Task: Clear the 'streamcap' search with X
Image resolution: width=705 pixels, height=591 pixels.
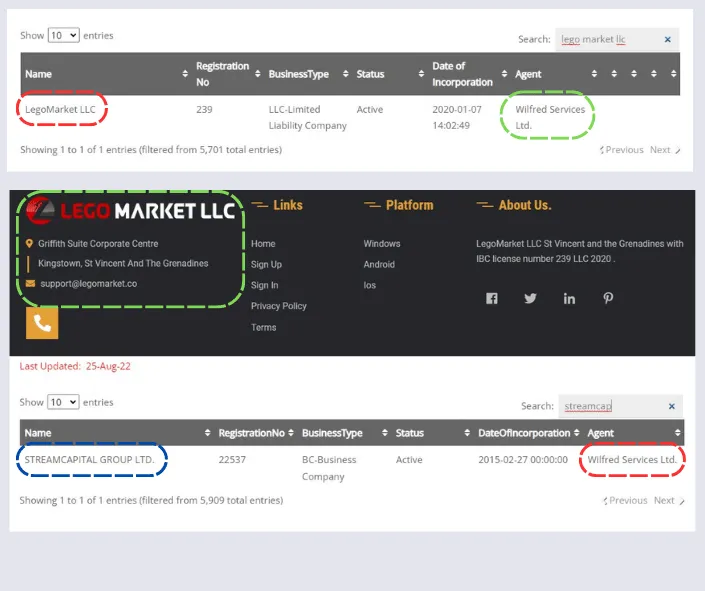Action: coord(672,406)
